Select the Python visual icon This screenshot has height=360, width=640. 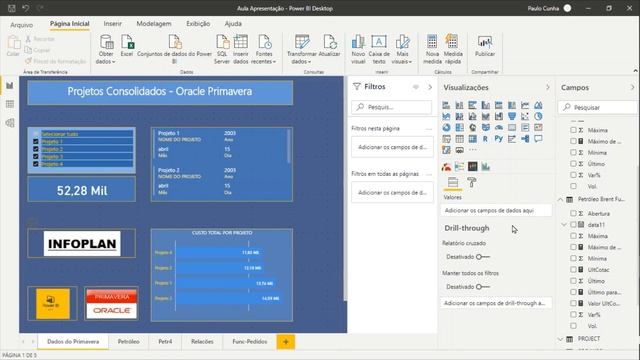point(498,139)
